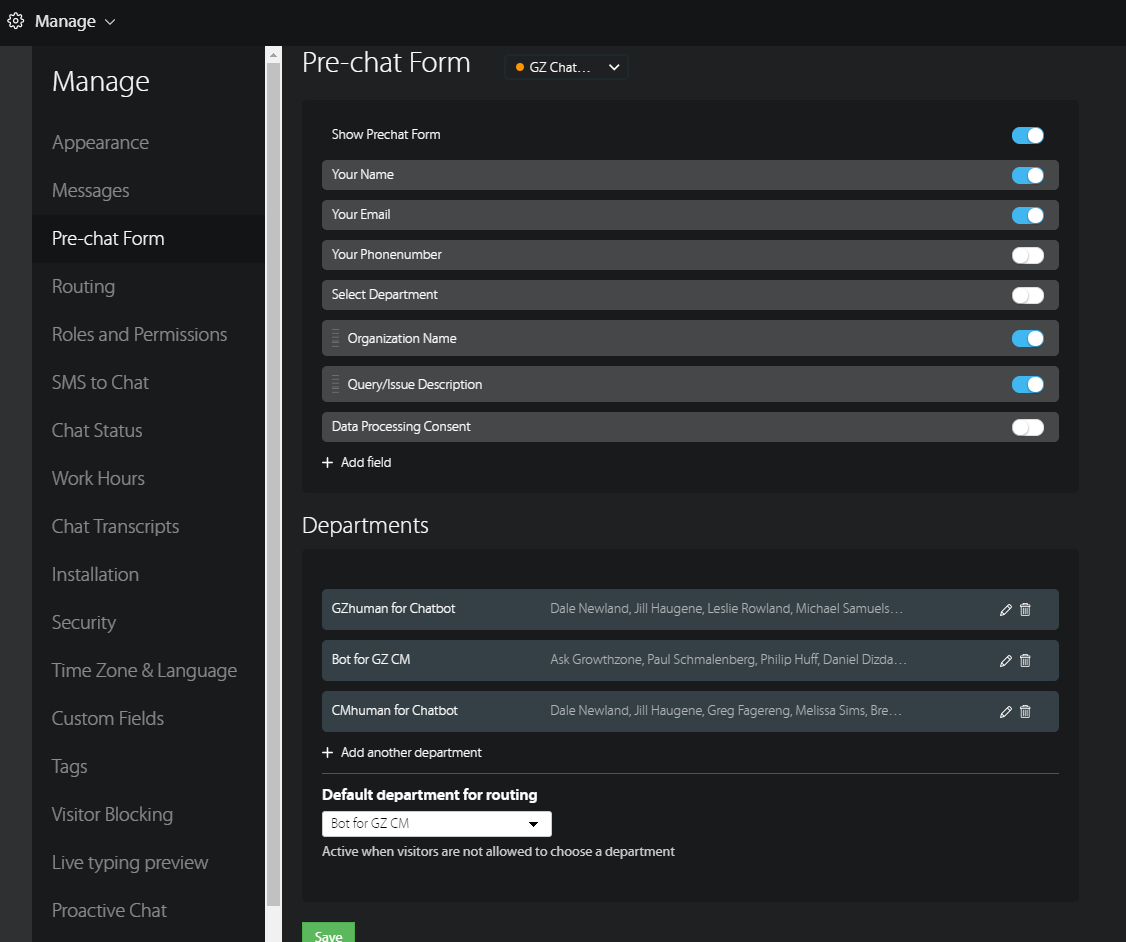The width and height of the screenshot is (1126, 942).
Task: Open the GZ Chat widget selector dropdown
Action: [566, 67]
